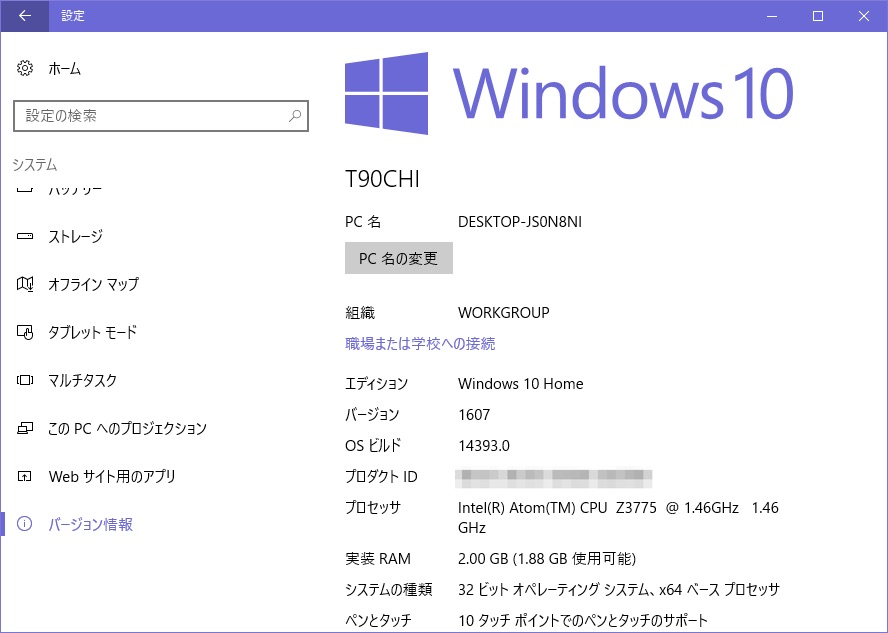Click the blurred プロダクト ID value
Screen dimensions: 888x633
coord(553,478)
